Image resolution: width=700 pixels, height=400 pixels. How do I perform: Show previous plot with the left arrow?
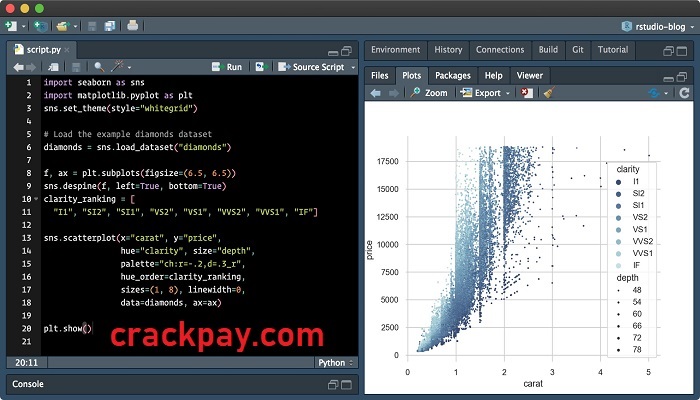(376, 93)
